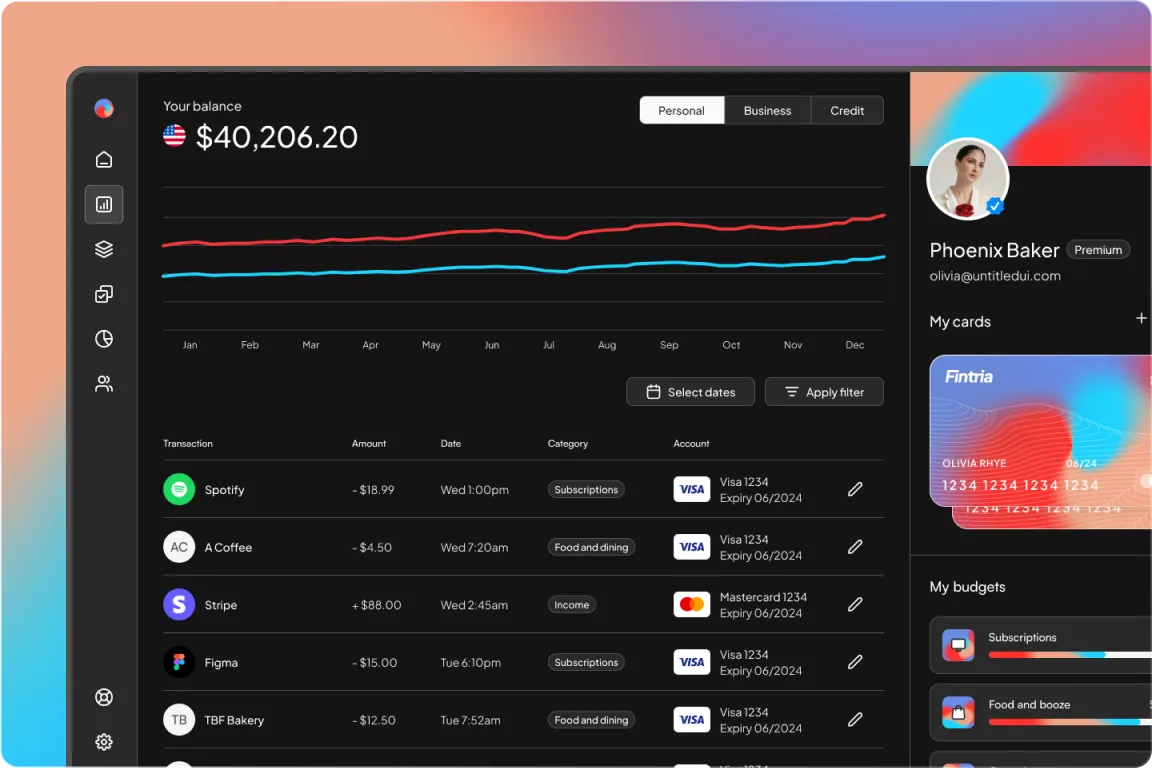Click the Stripe logo avatar
Screen dimensions: 1152x768
point(179,604)
